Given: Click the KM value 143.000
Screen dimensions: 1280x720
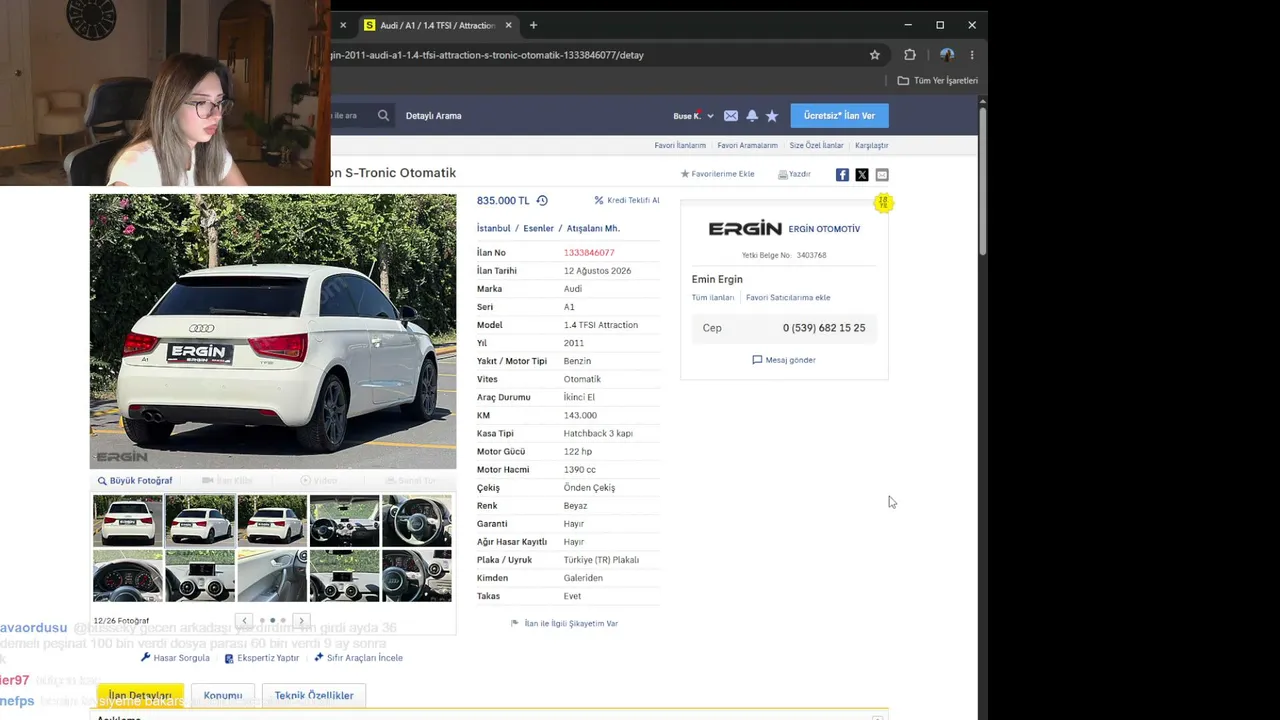Looking at the screenshot, I should [x=580, y=415].
